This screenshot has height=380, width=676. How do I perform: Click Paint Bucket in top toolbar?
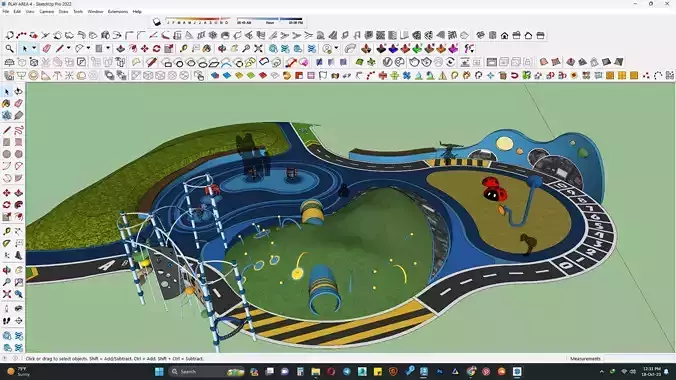coord(207,49)
